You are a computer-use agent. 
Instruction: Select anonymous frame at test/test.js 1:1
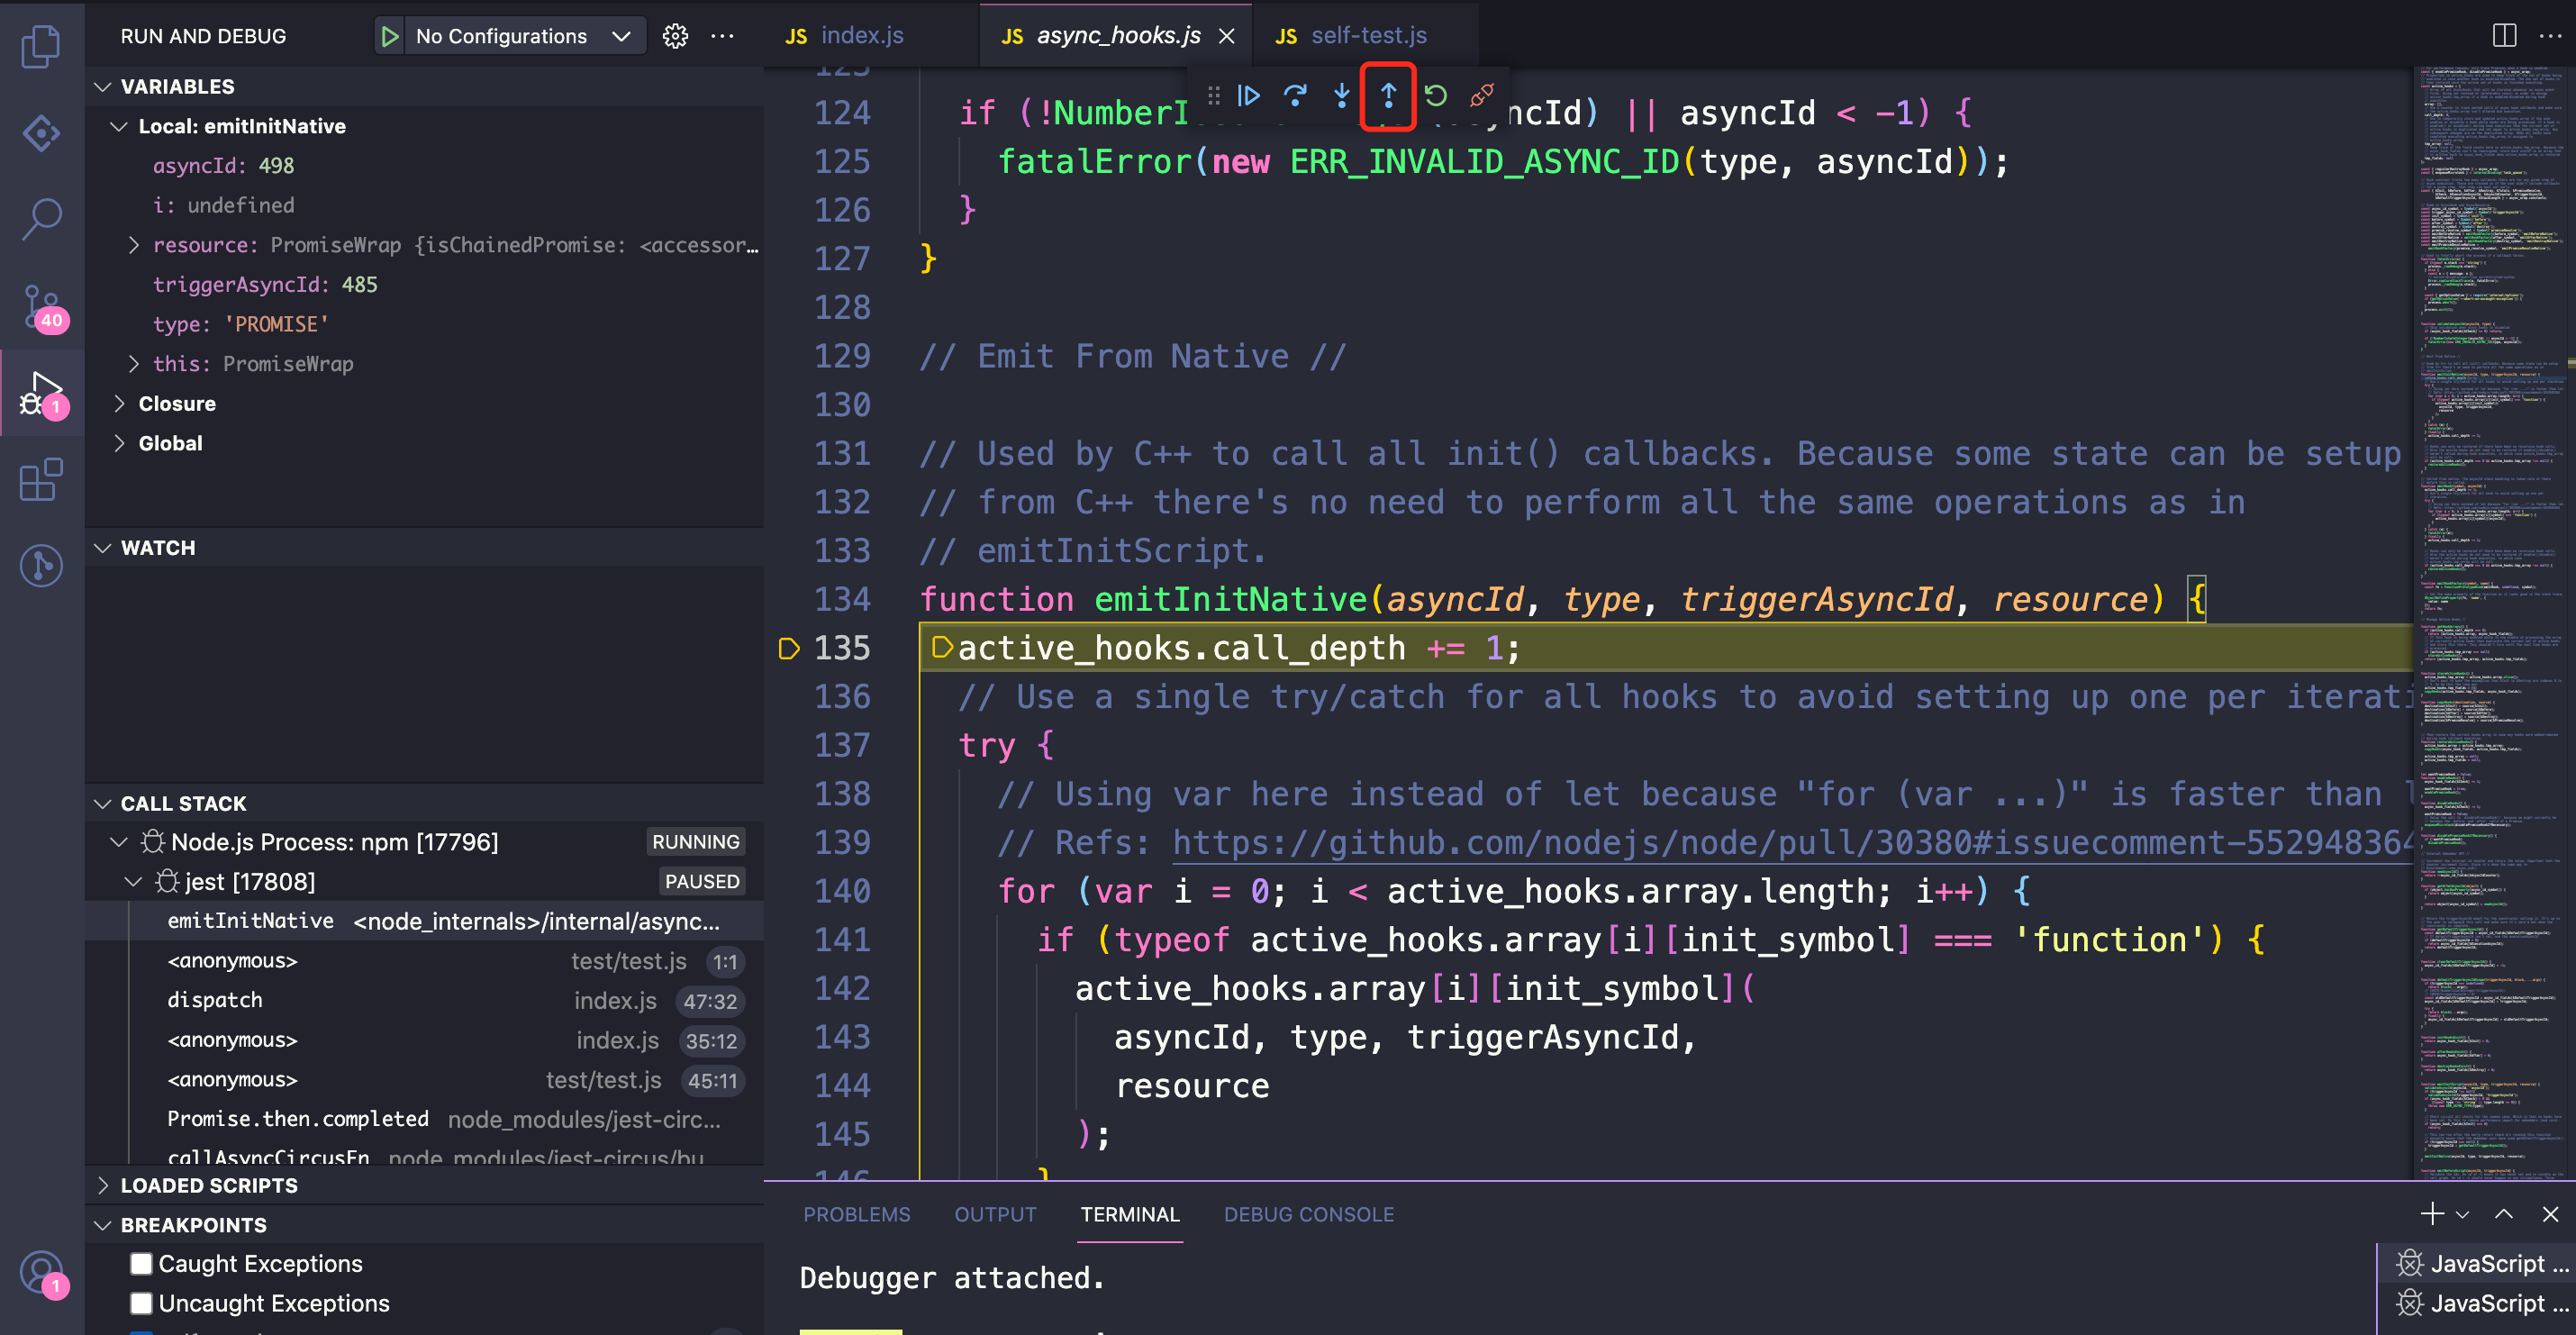click(424, 961)
